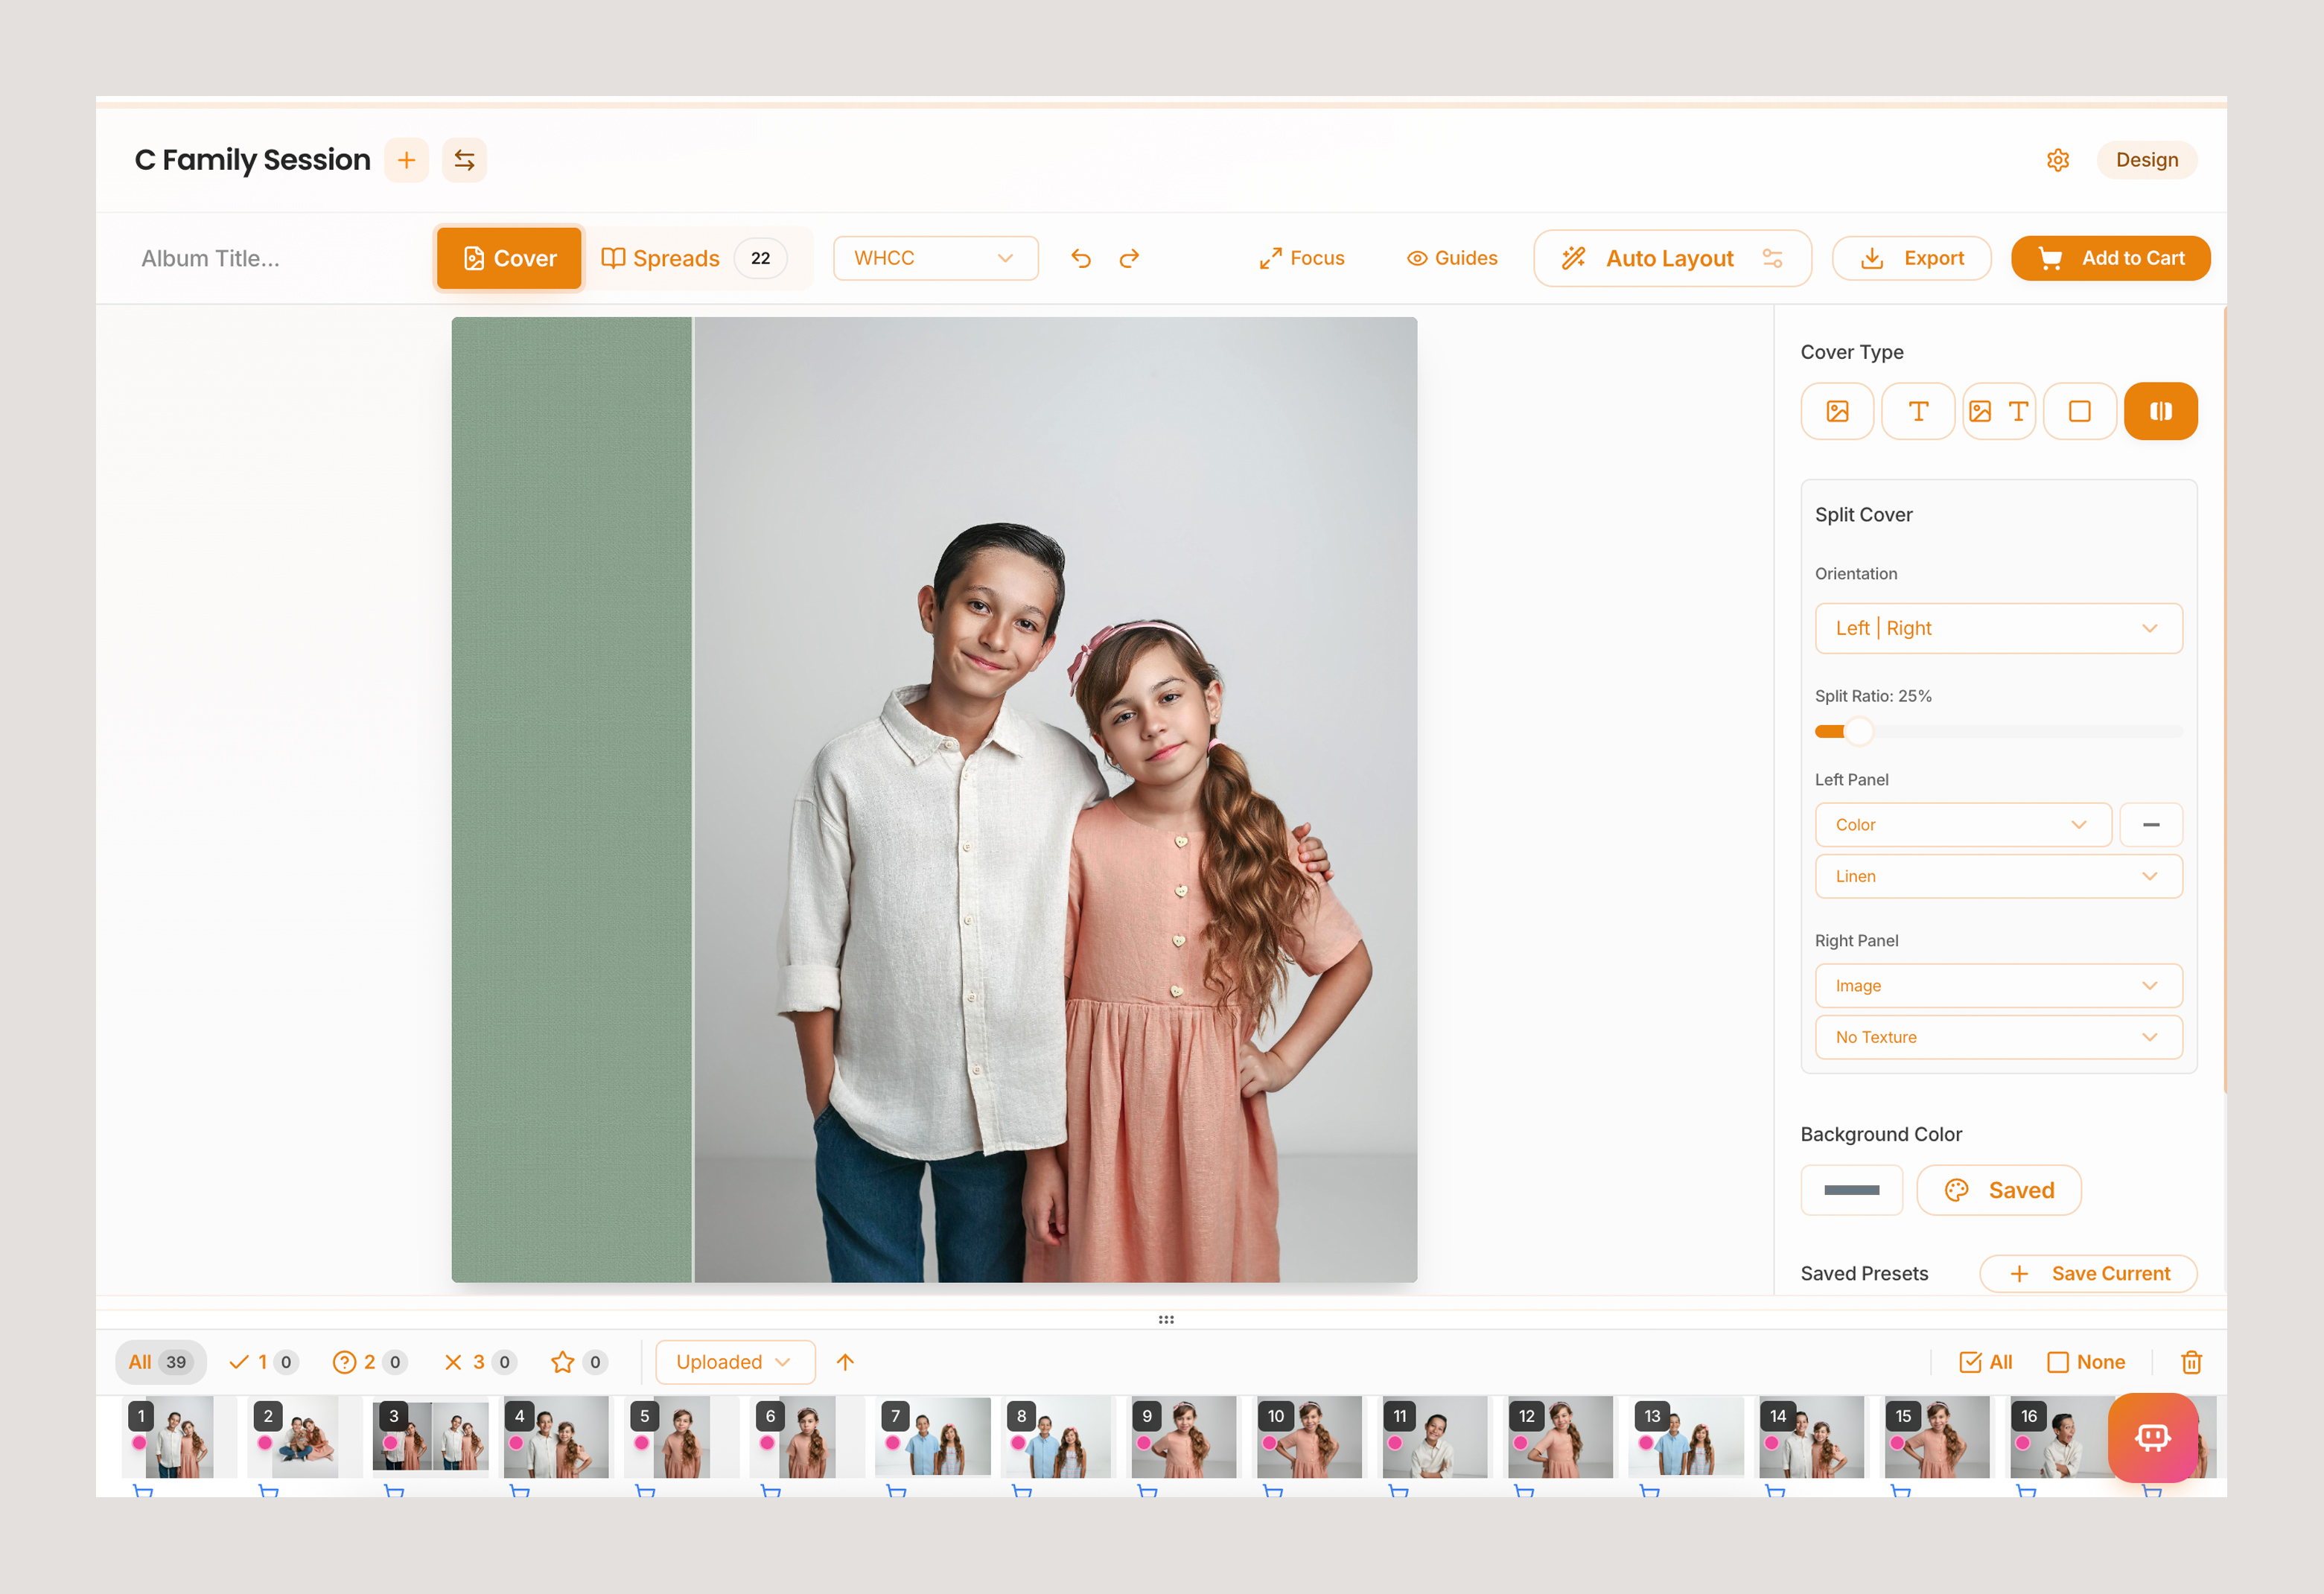Click the Add to Cart button
The width and height of the screenshot is (2324, 1594).
tap(2110, 258)
